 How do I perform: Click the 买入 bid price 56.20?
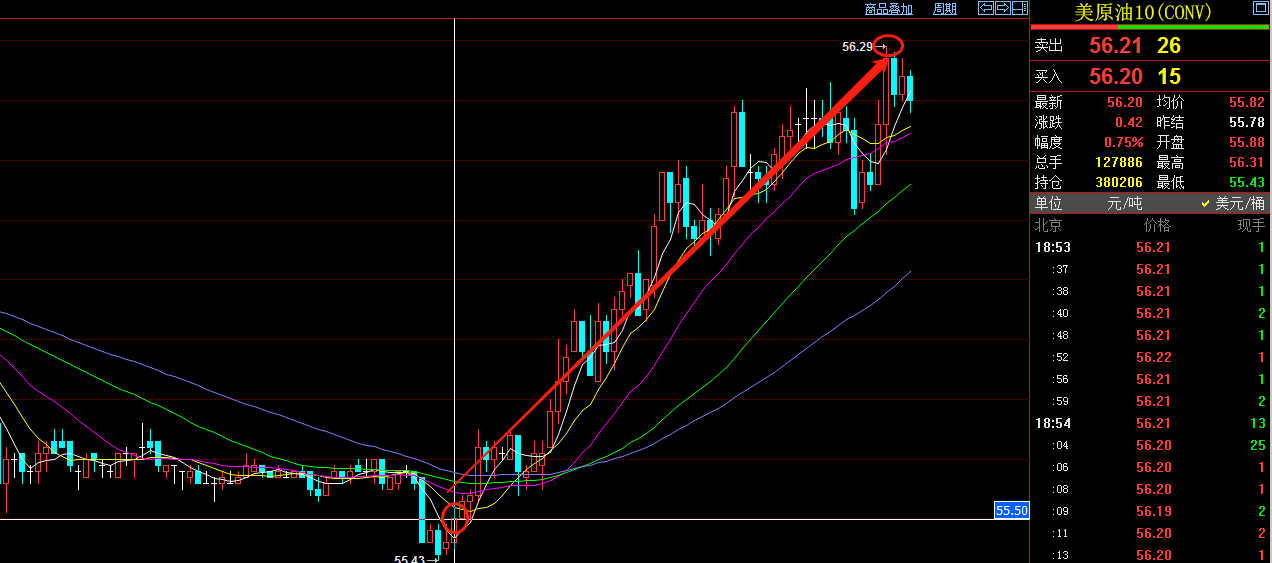[x=1115, y=76]
